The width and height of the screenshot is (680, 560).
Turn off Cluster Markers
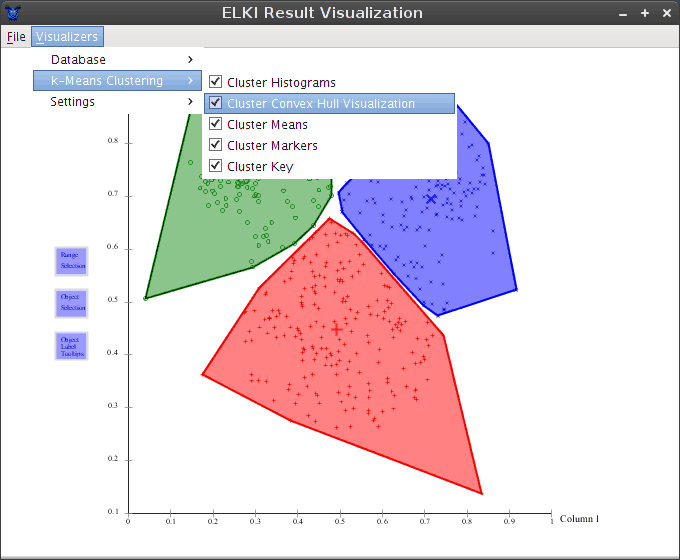pyautogui.click(x=215, y=145)
